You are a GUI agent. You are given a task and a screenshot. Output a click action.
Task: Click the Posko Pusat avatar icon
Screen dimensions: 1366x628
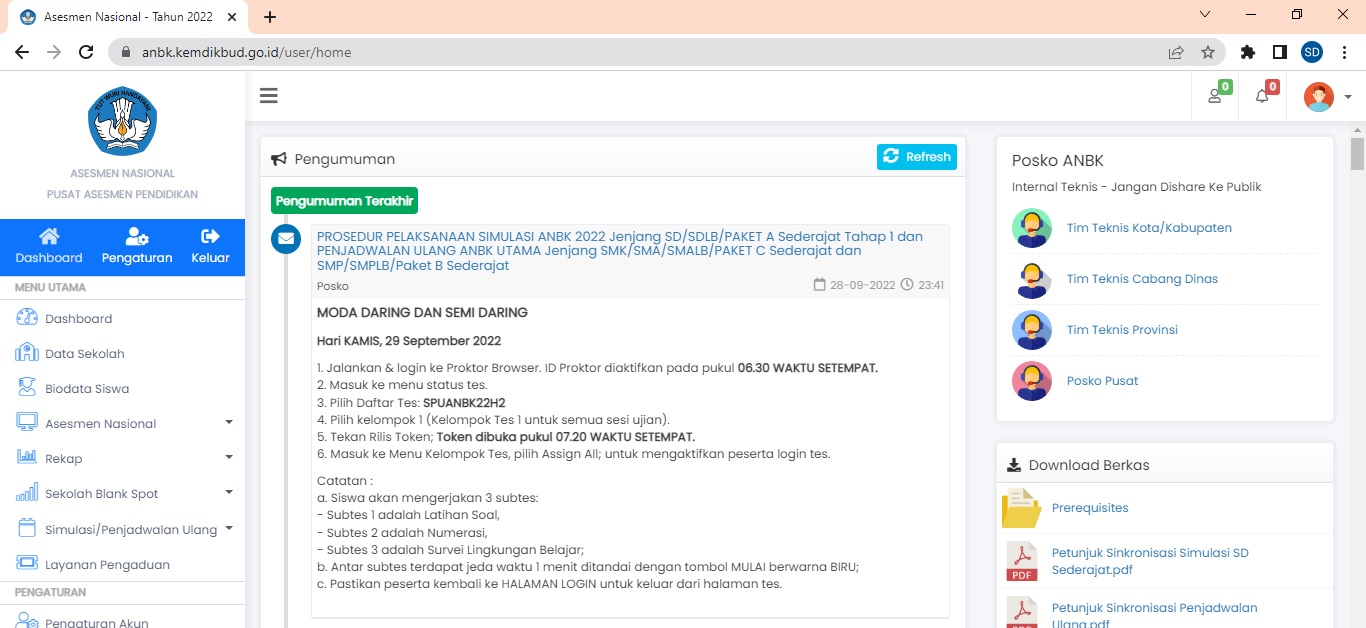coord(1032,381)
